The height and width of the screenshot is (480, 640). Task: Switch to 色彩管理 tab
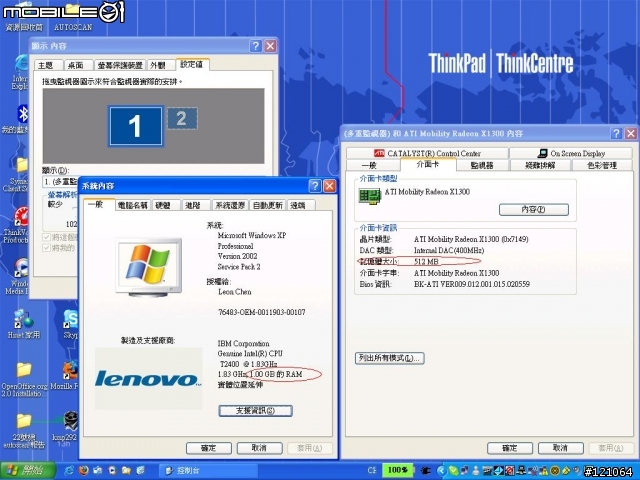[602, 165]
